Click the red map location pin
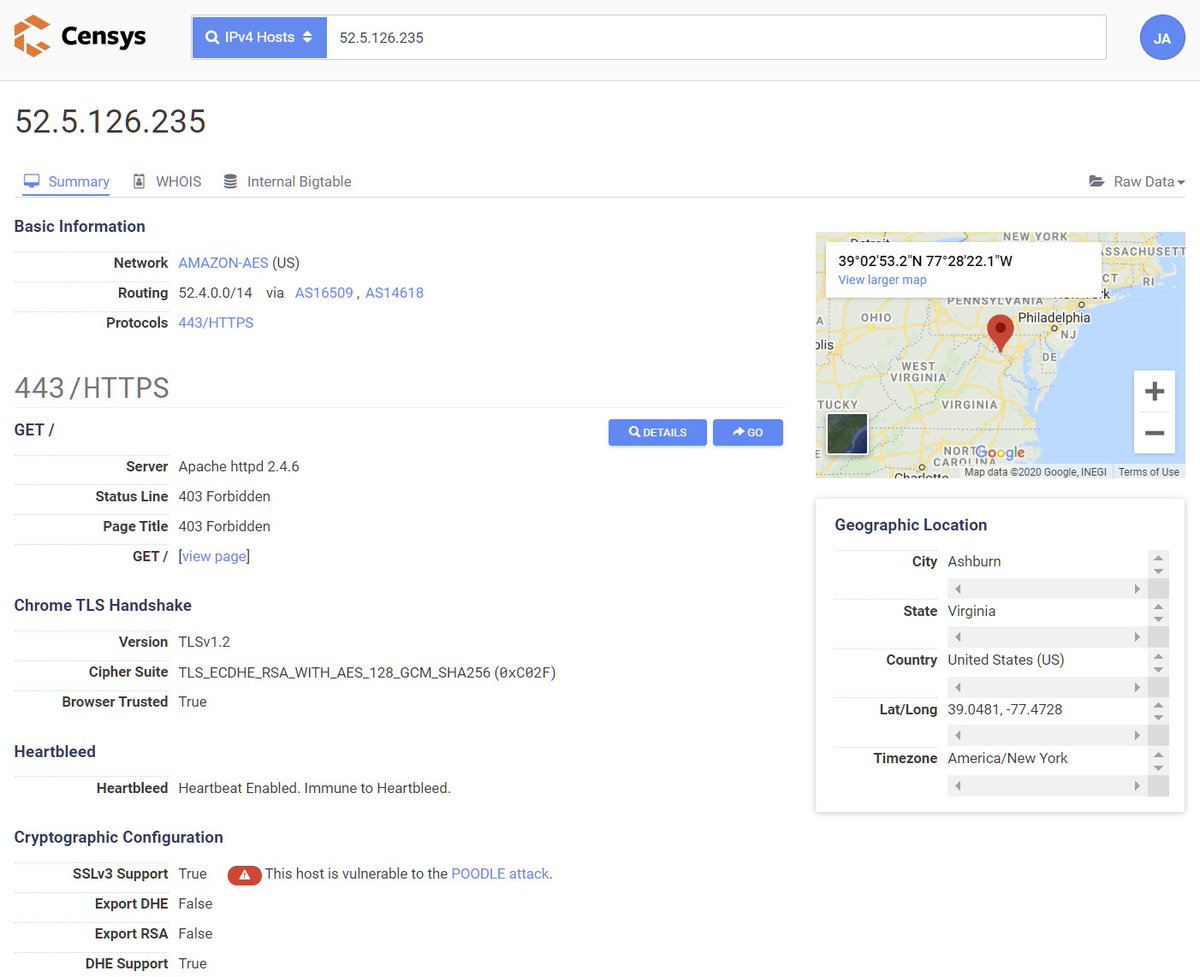This screenshot has height=977, width=1200. [1000, 332]
